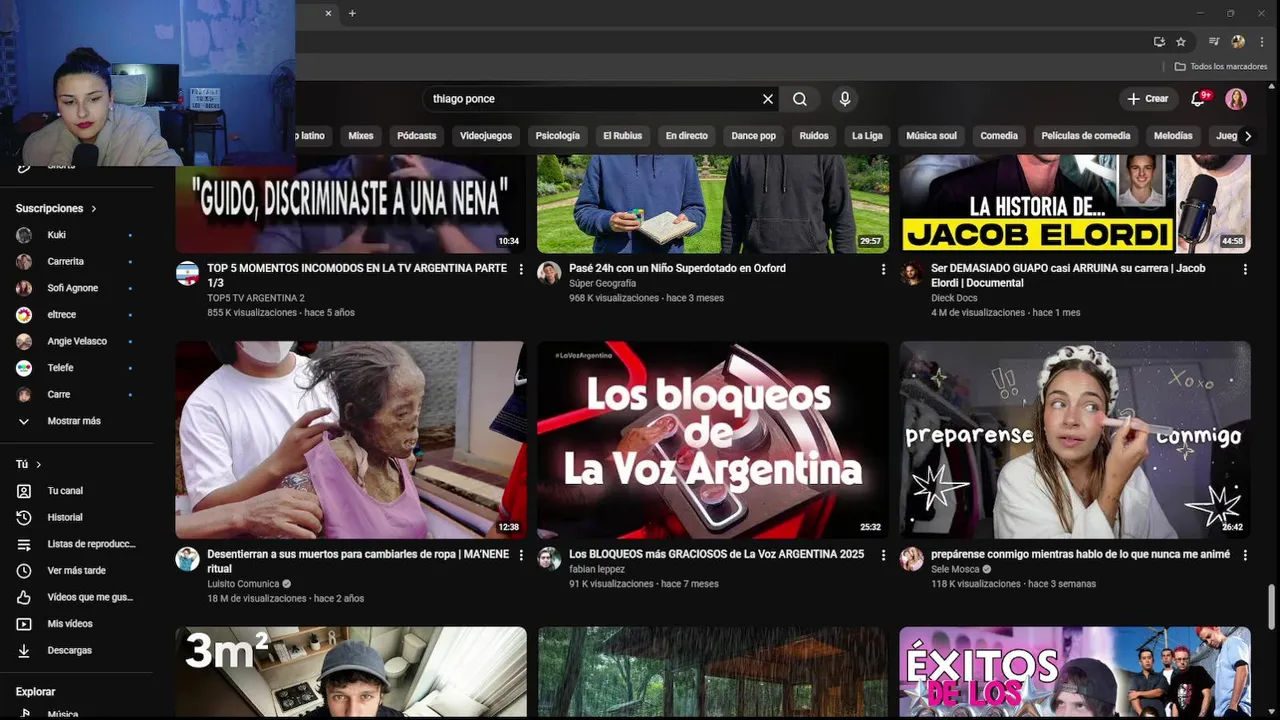Expand the Tú section chevron
This screenshot has width=1280, height=720.
pos(39,465)
